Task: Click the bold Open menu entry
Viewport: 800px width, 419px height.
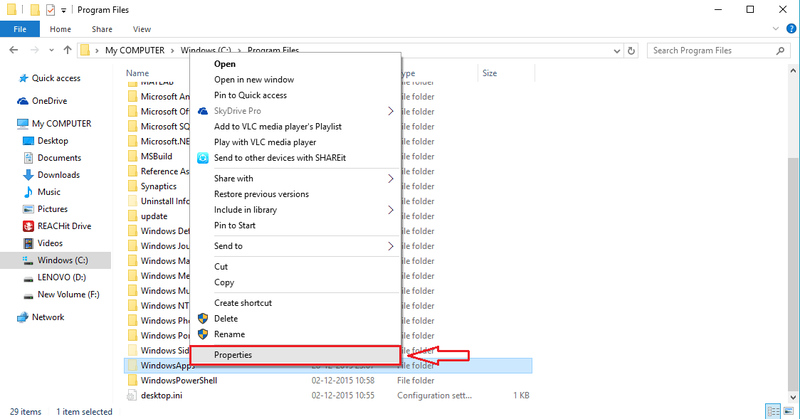Action: [x=225, y=64]
